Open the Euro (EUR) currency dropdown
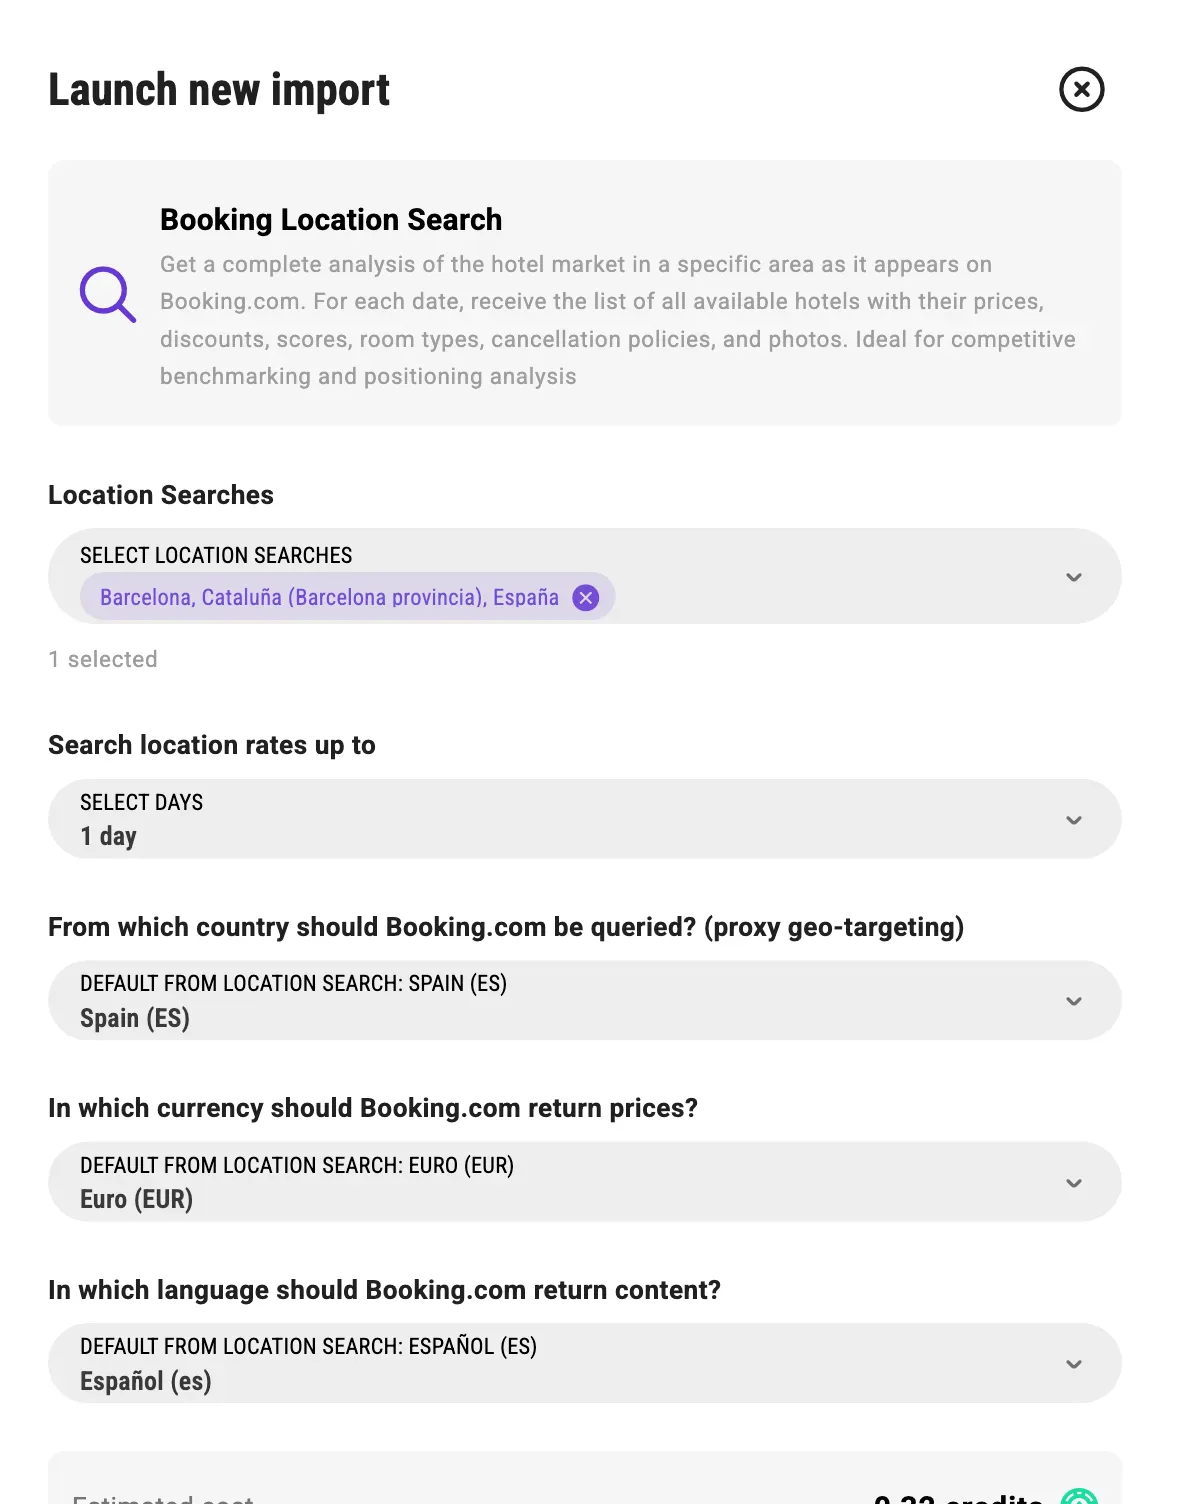This screenshot has width=1200, height=1504. pos(585,1182)
